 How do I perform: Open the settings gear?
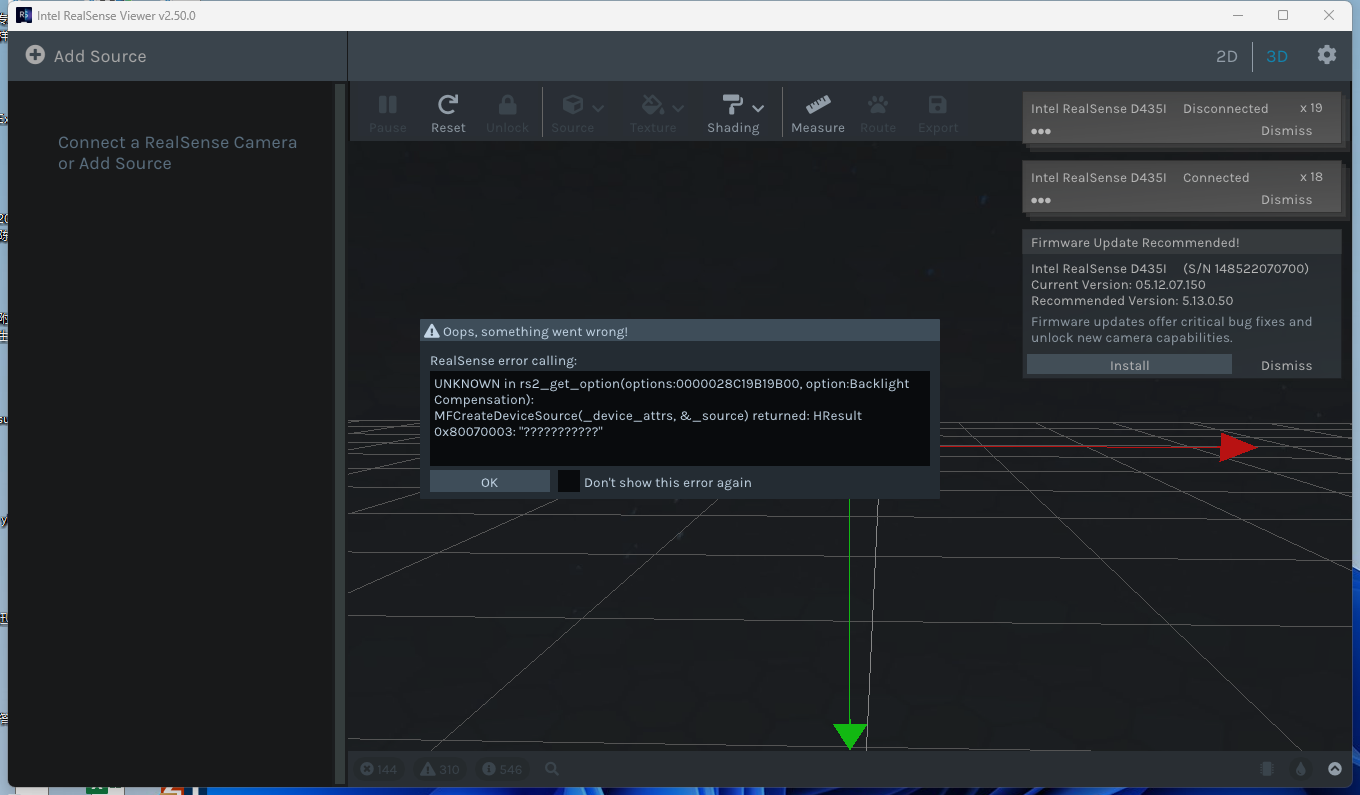pos(1327,56)
